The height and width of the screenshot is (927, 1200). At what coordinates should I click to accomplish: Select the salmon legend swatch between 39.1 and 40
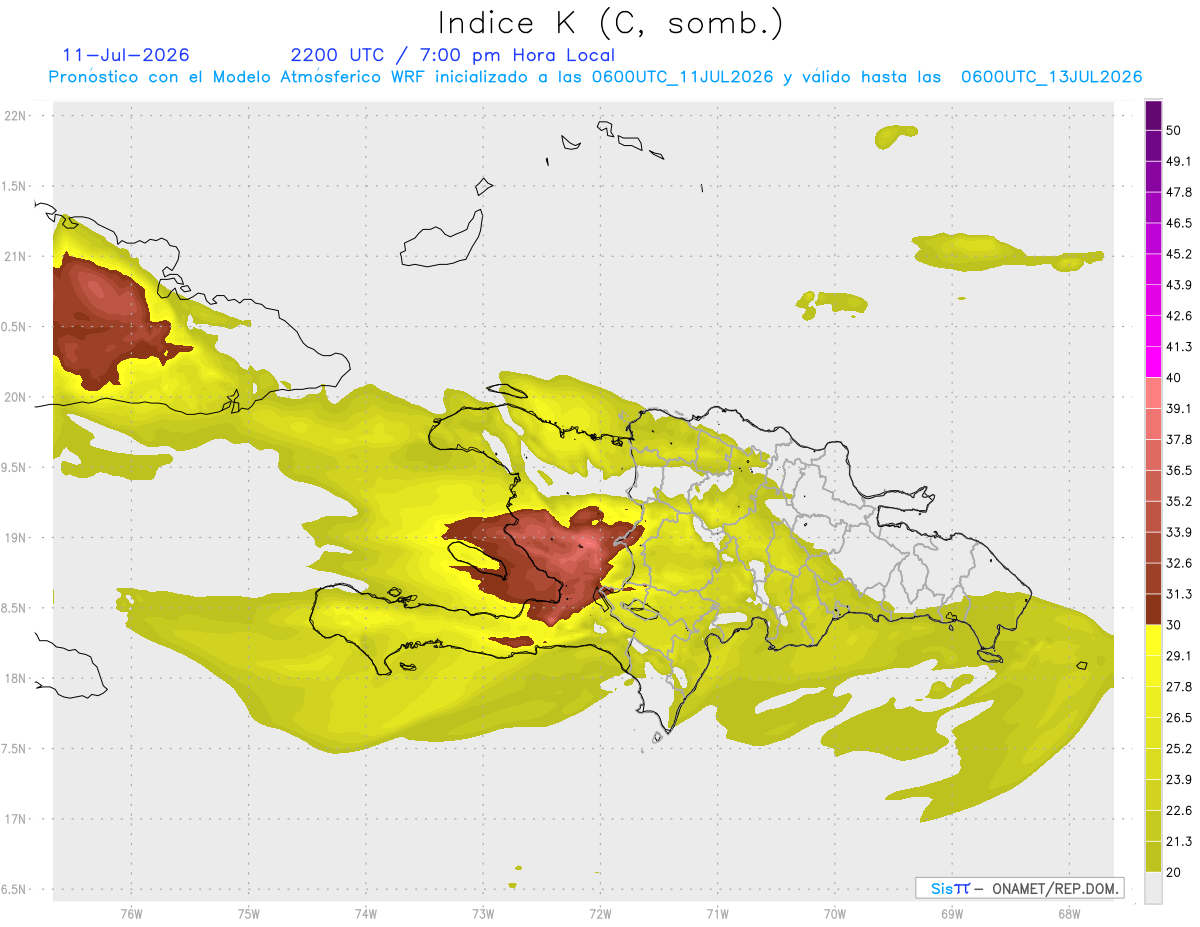point(1153,393)
